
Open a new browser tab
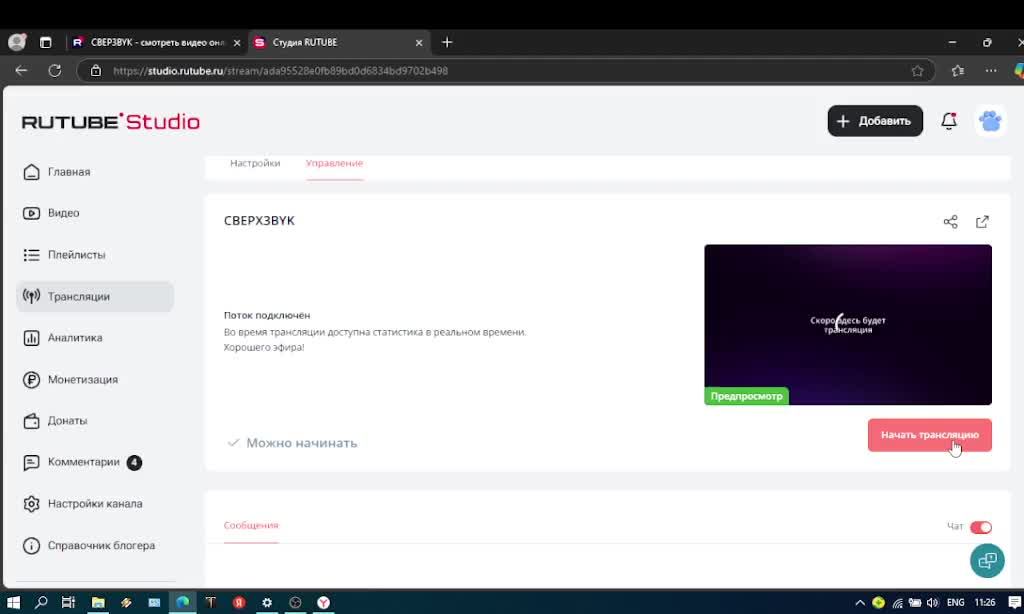[x=447, y=42]
